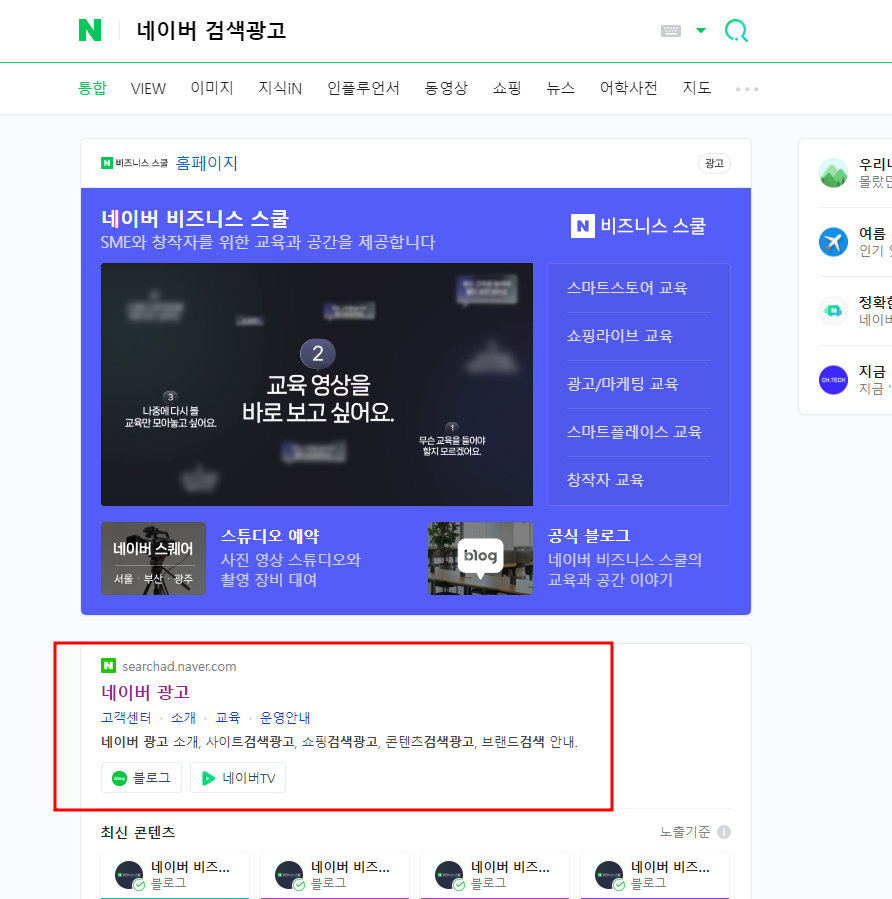This screenshot has height=899, width=892.
Task: Click the blog office thumbnail
Action: coord(480,558)
